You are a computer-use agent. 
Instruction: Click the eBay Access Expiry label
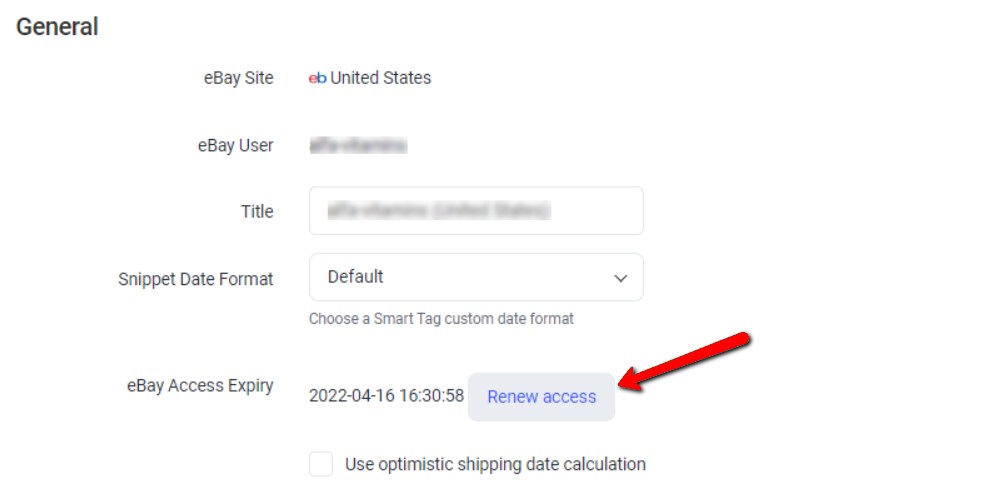click(200, 386)
